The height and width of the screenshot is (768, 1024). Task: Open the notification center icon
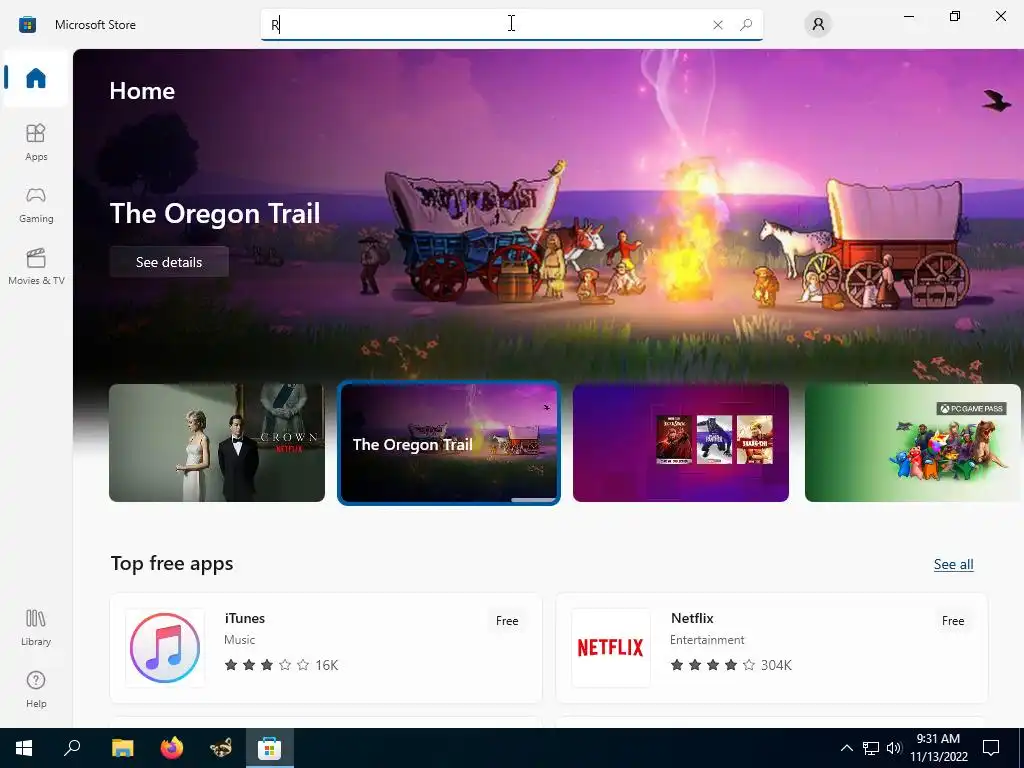[991, 748]
